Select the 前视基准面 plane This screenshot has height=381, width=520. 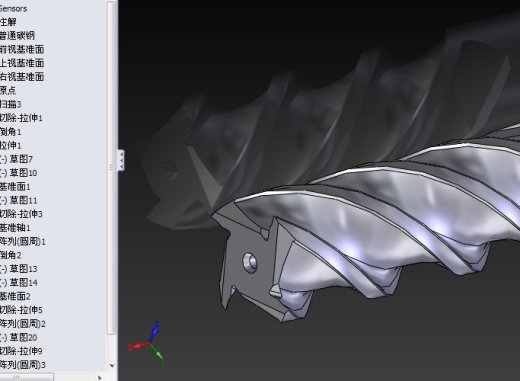(x=22, y=49)
